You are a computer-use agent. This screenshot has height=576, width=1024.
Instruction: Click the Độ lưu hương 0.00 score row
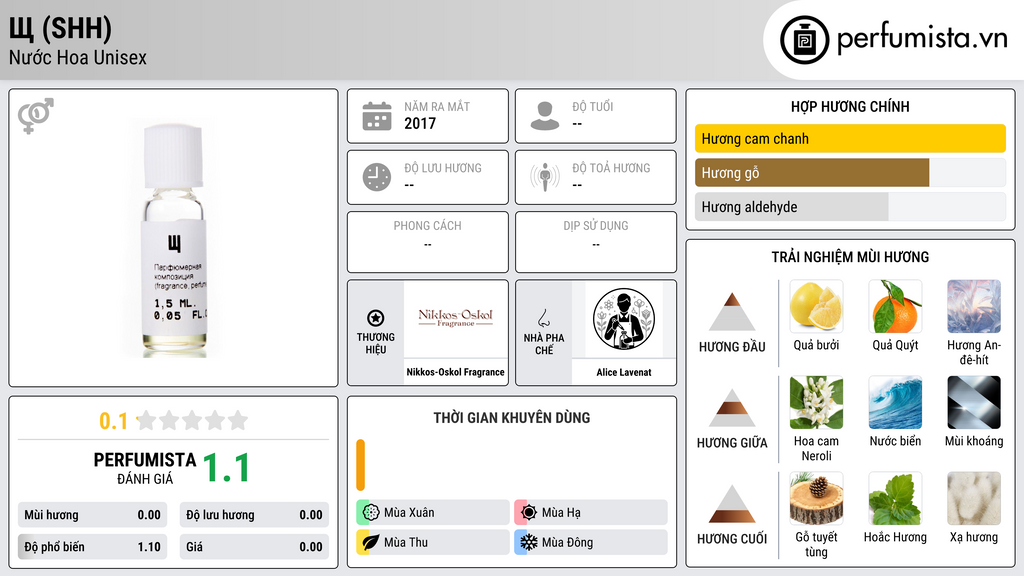pos(254,515)
